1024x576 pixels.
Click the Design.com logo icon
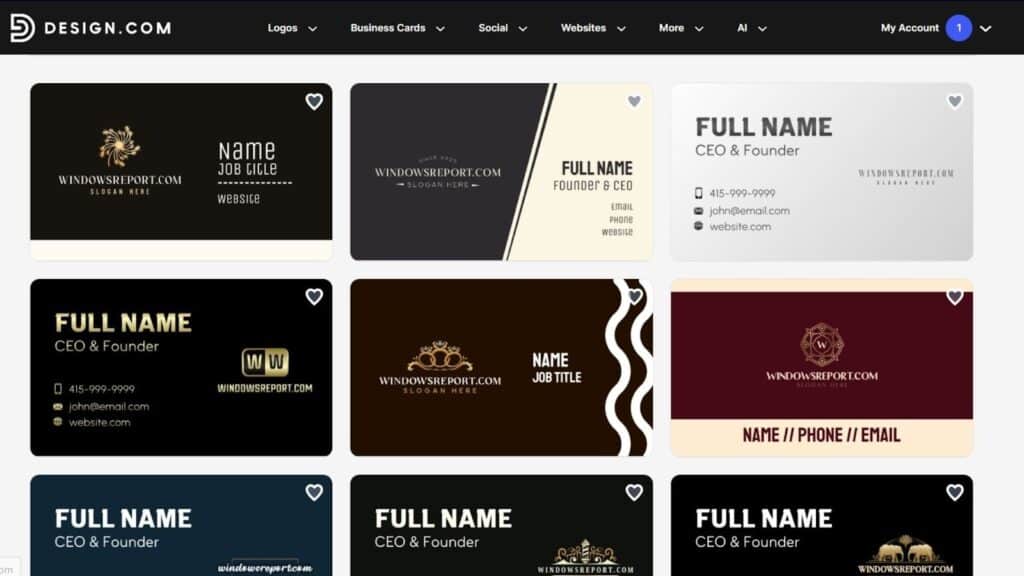coord(23,27)
